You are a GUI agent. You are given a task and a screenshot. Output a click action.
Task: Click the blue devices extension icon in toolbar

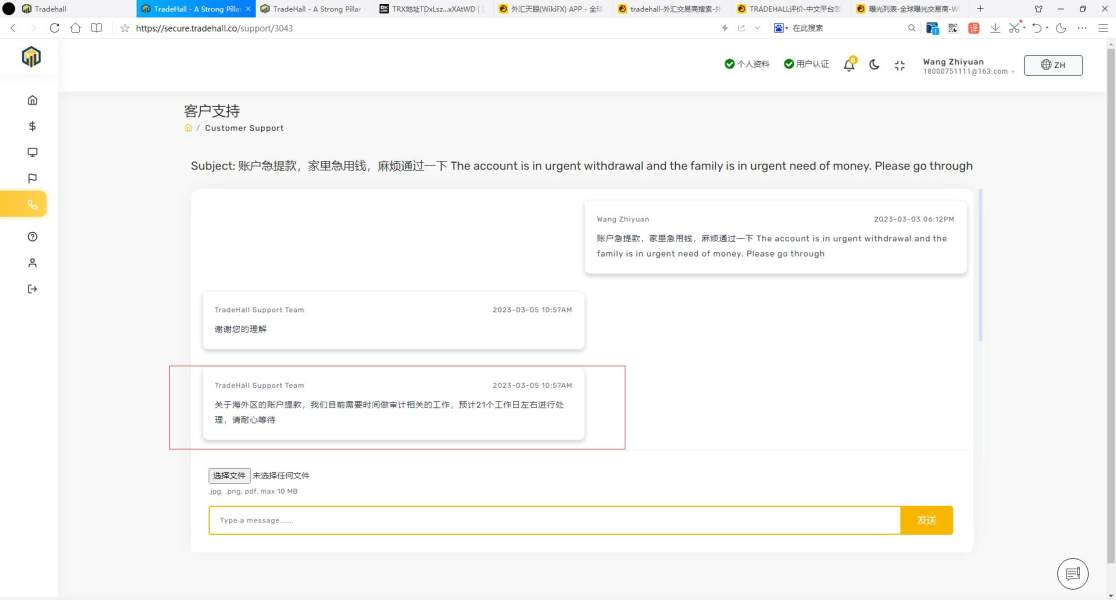(x=932, y=28)
